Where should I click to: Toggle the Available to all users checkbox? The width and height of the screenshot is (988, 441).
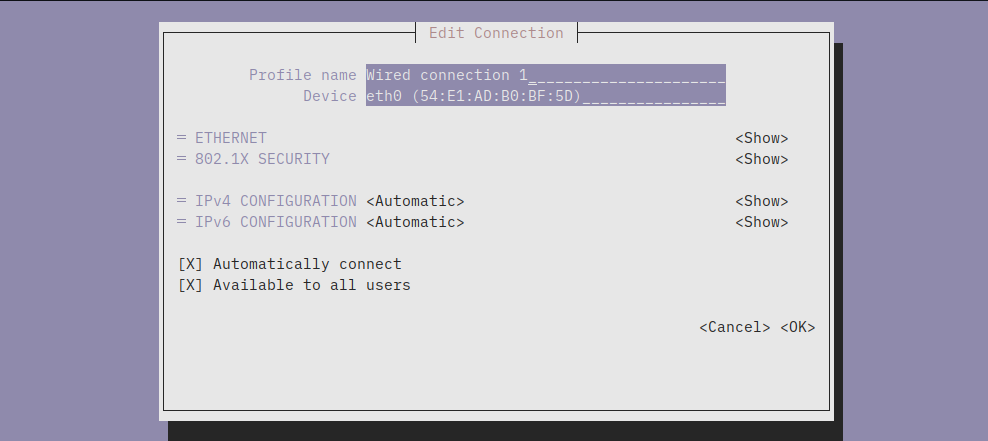coord(190,285)
